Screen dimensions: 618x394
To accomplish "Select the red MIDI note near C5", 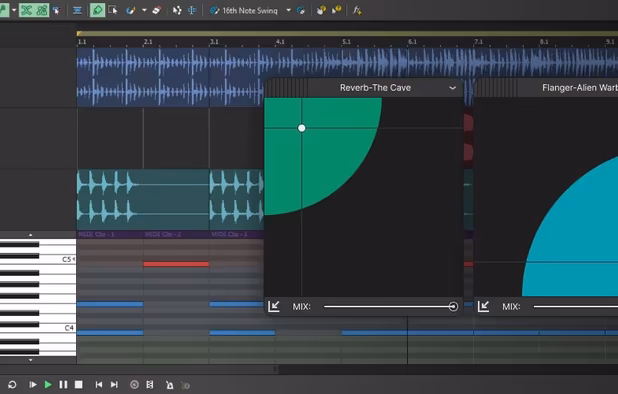I will click(x=176, y=264).
